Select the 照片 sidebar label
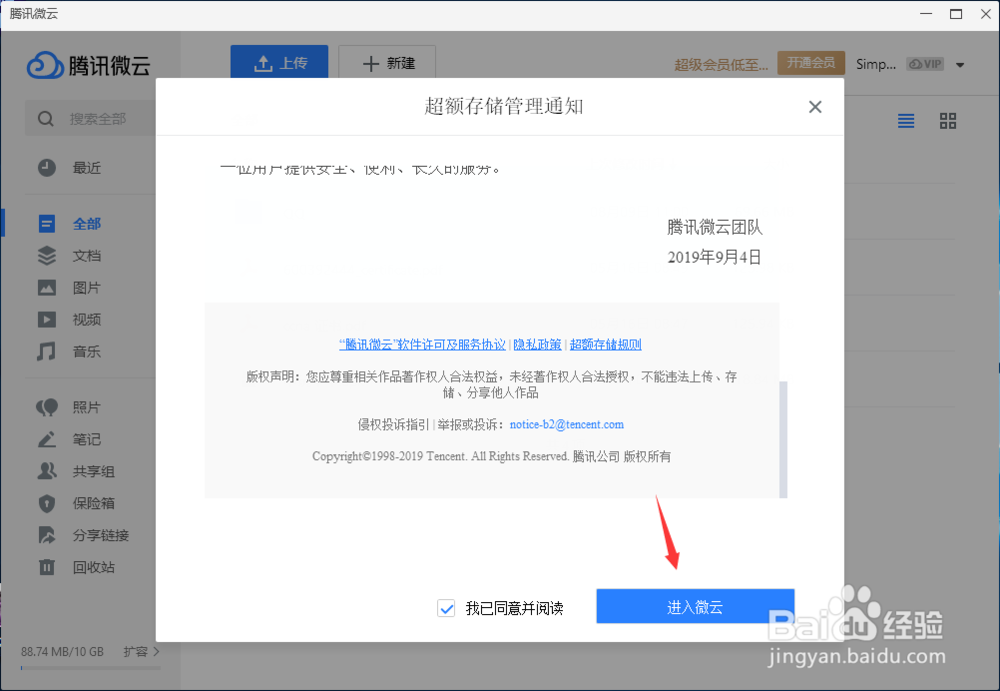Screen dimensions: 1000x691 pyautogui.click(x=87, y=407)
